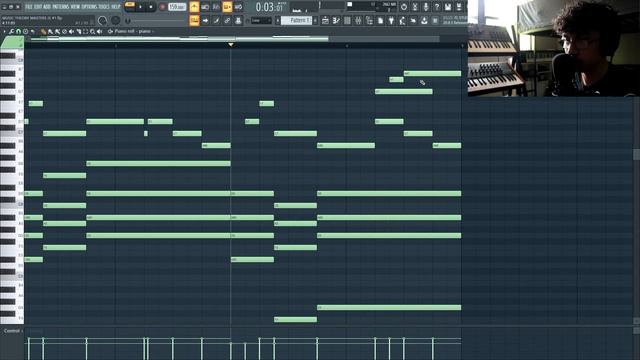Click the microphone recording icon
The height and width of the screenshot is (360, 640).
pyautogui.click(x=426, y=7)
